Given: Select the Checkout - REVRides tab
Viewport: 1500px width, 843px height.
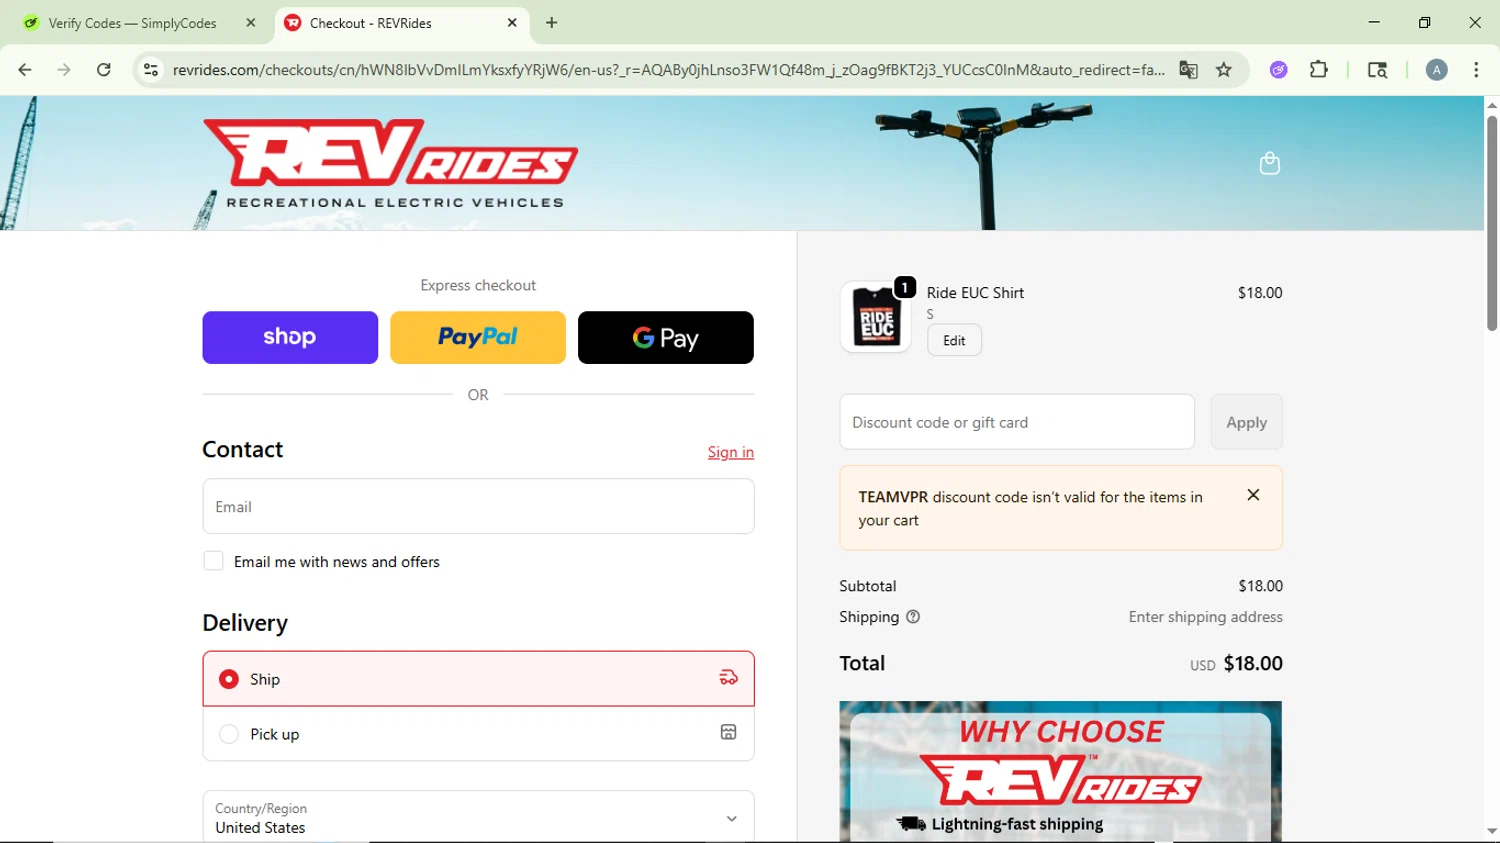Looking at the screenshot, I should (402, 23).
